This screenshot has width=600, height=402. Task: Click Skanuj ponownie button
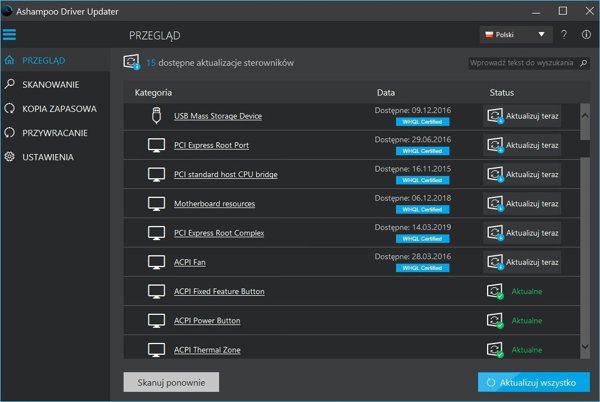171,382
